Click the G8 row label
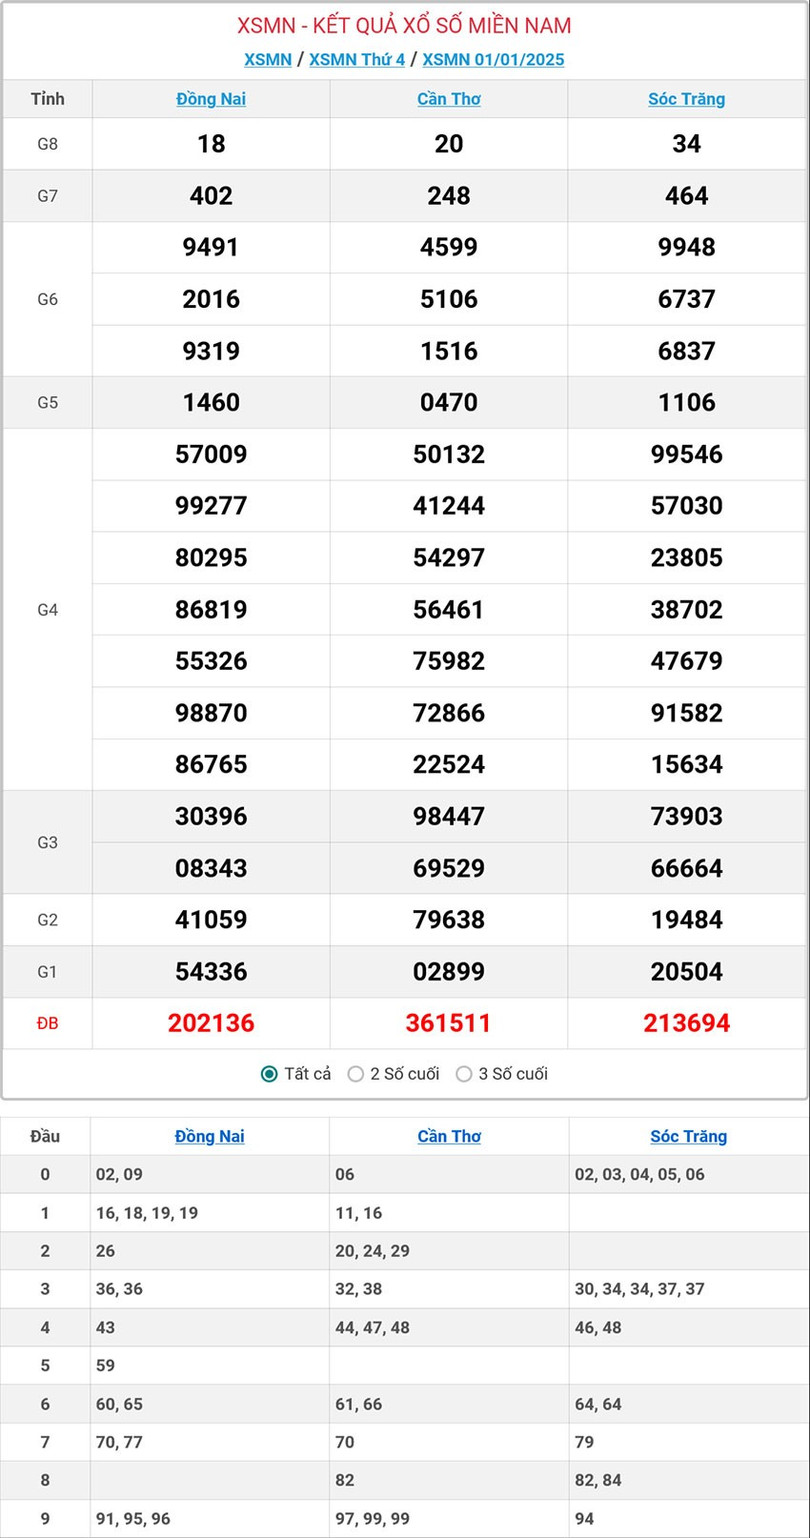This screenshot has width=810, height=1538. 47,144
